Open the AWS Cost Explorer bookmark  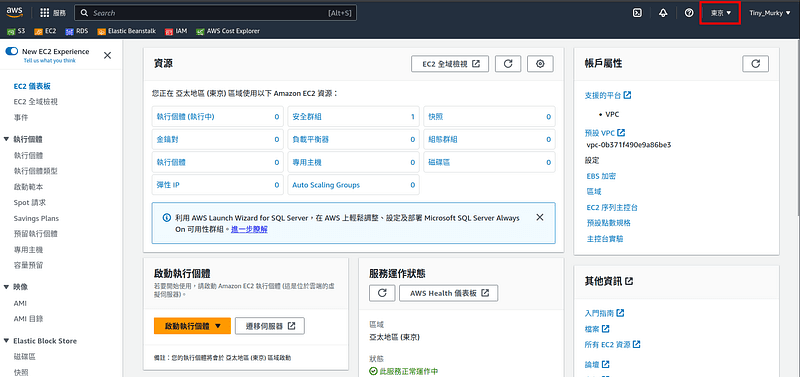coord(228,31)
